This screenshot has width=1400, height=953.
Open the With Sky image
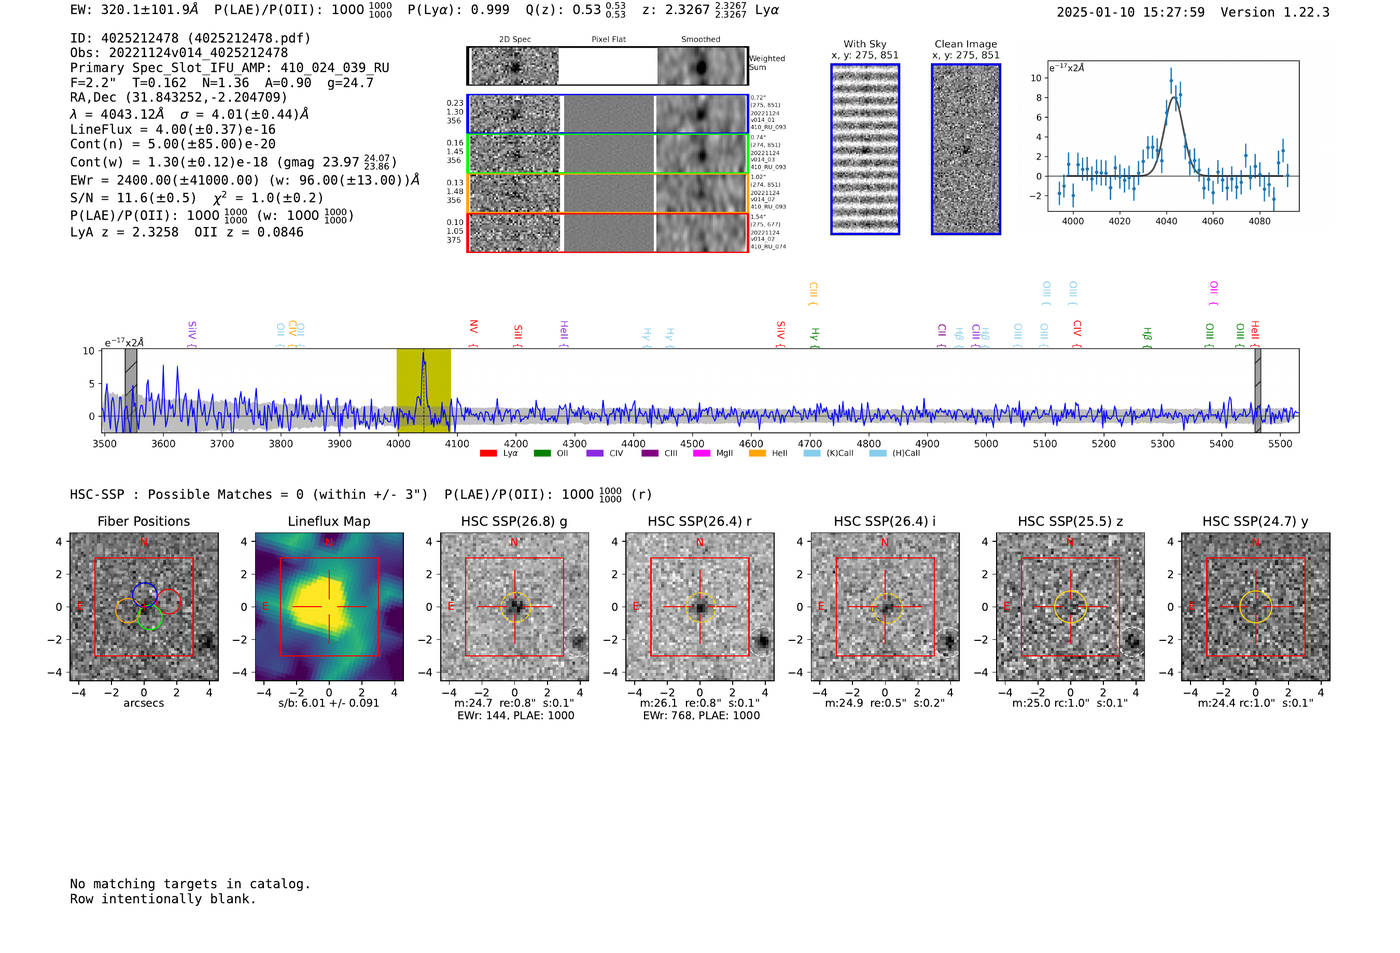point(865,149)
